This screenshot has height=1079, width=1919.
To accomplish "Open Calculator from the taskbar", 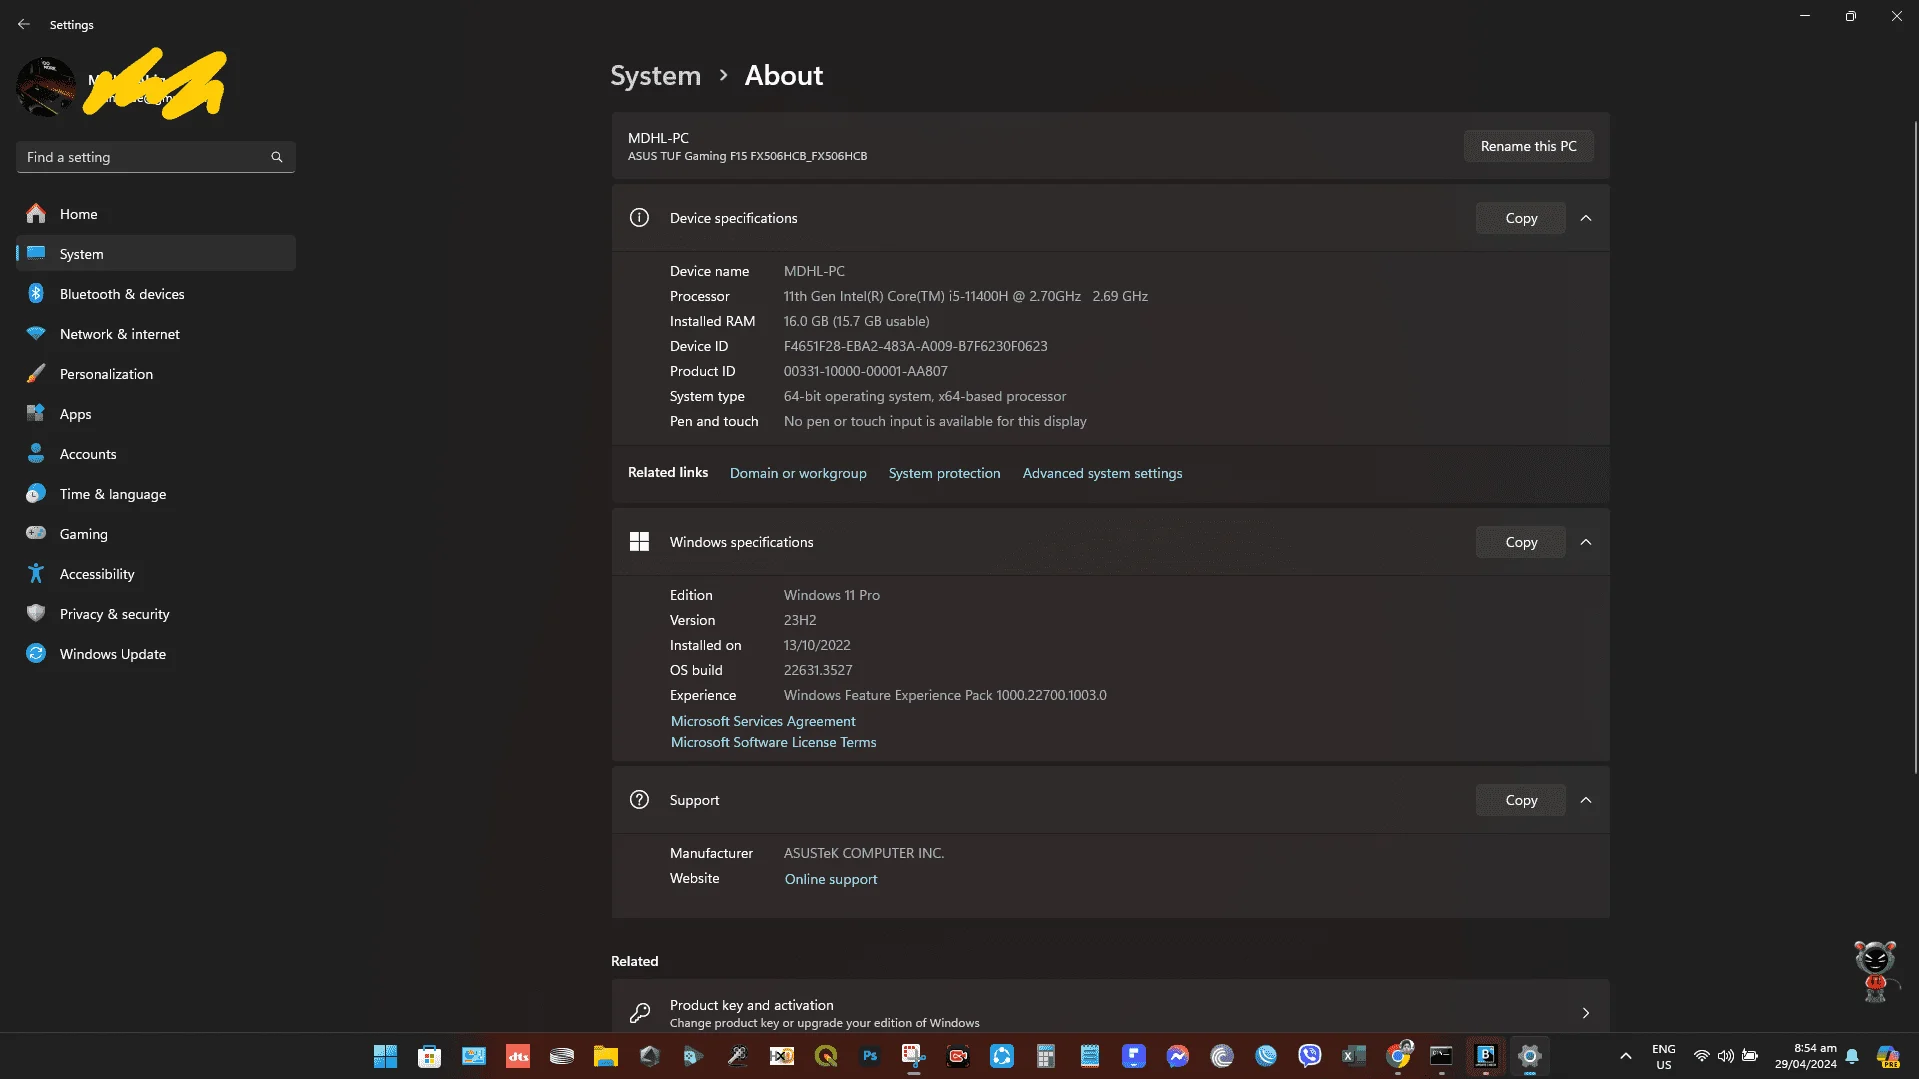I will [1045, 1056].
